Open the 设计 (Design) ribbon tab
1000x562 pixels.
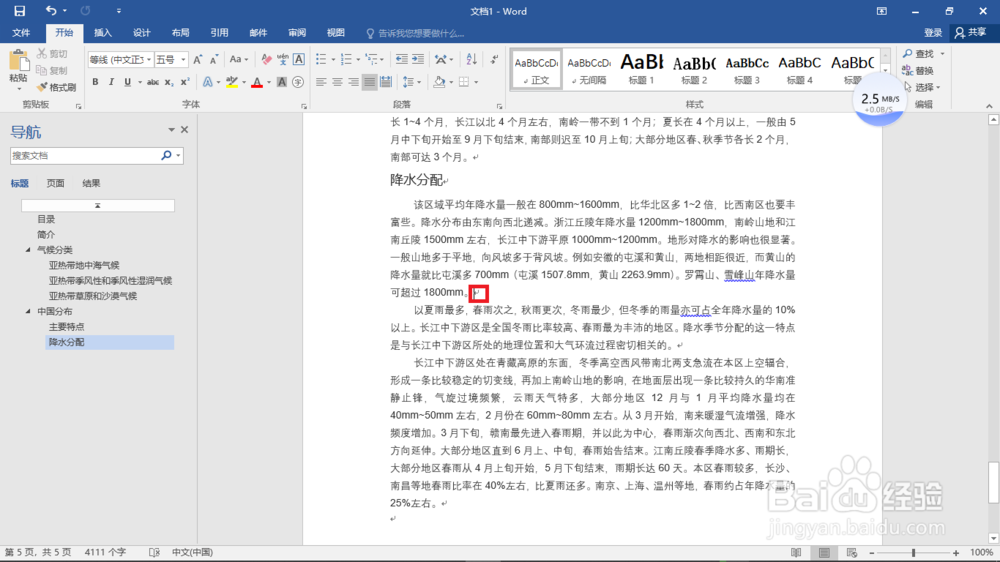pos(142,33)
